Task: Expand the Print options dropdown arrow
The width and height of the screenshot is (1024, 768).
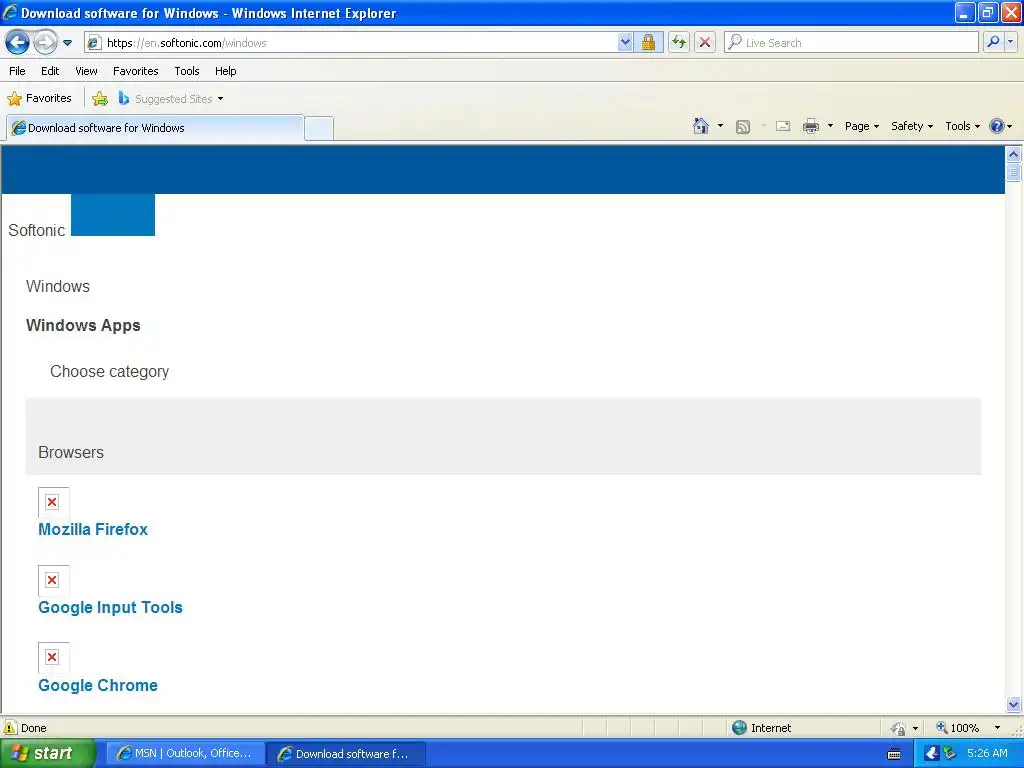Action: tap(830, 126)
